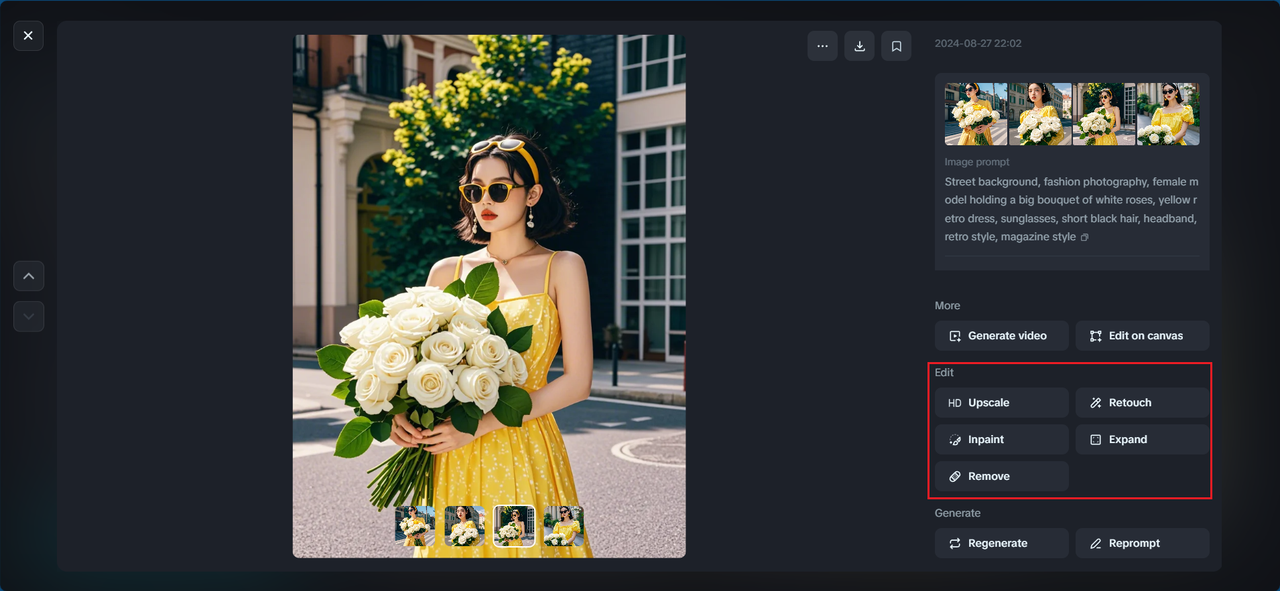
Task: Click the Generate video button
Action: click(x=1001, y=336)
